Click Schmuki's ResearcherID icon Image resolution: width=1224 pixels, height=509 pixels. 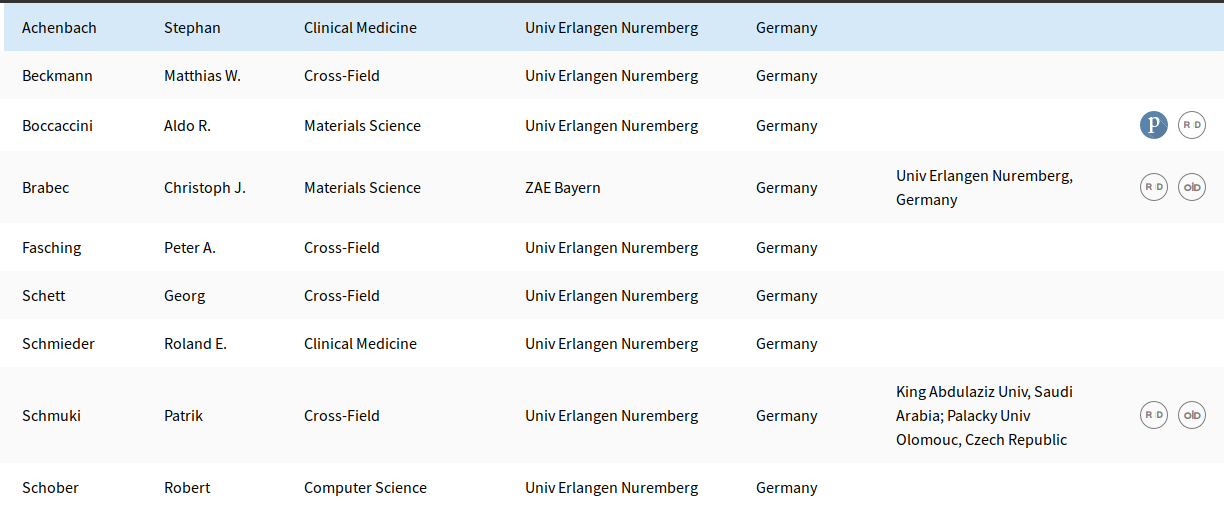1154,415
